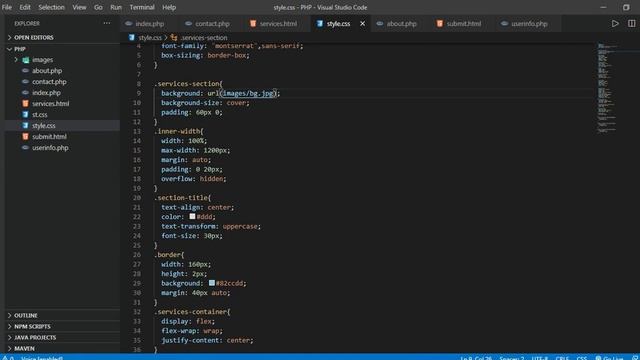The image size is (640, 360).
Task: Open about.php in the explorer
Action: click(x=47, y=71)
